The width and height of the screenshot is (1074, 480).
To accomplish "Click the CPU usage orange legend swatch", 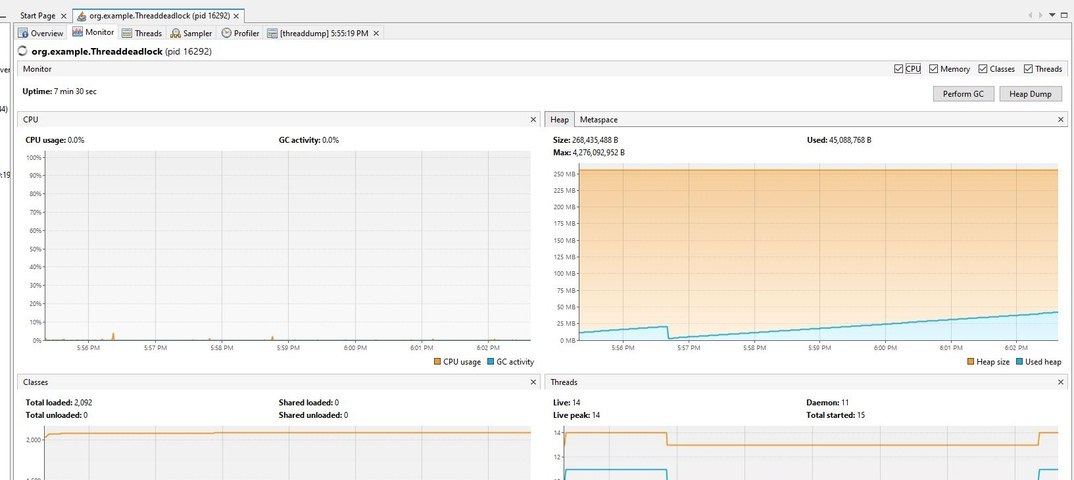I will point(437,362).
